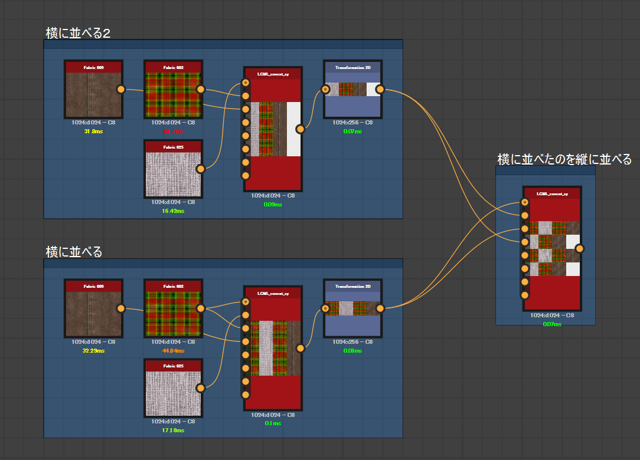Click Transformation 2D node in 横に並べる2 frame

(x=352, y=90)
